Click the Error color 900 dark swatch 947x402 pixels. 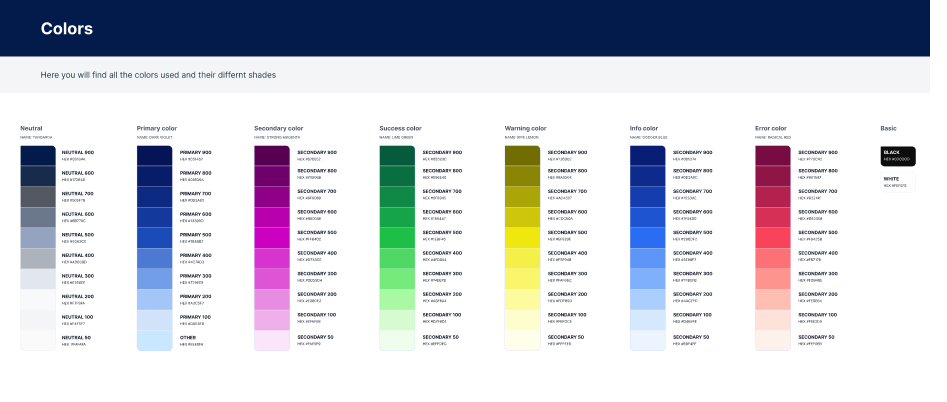(x=772, y=155)
